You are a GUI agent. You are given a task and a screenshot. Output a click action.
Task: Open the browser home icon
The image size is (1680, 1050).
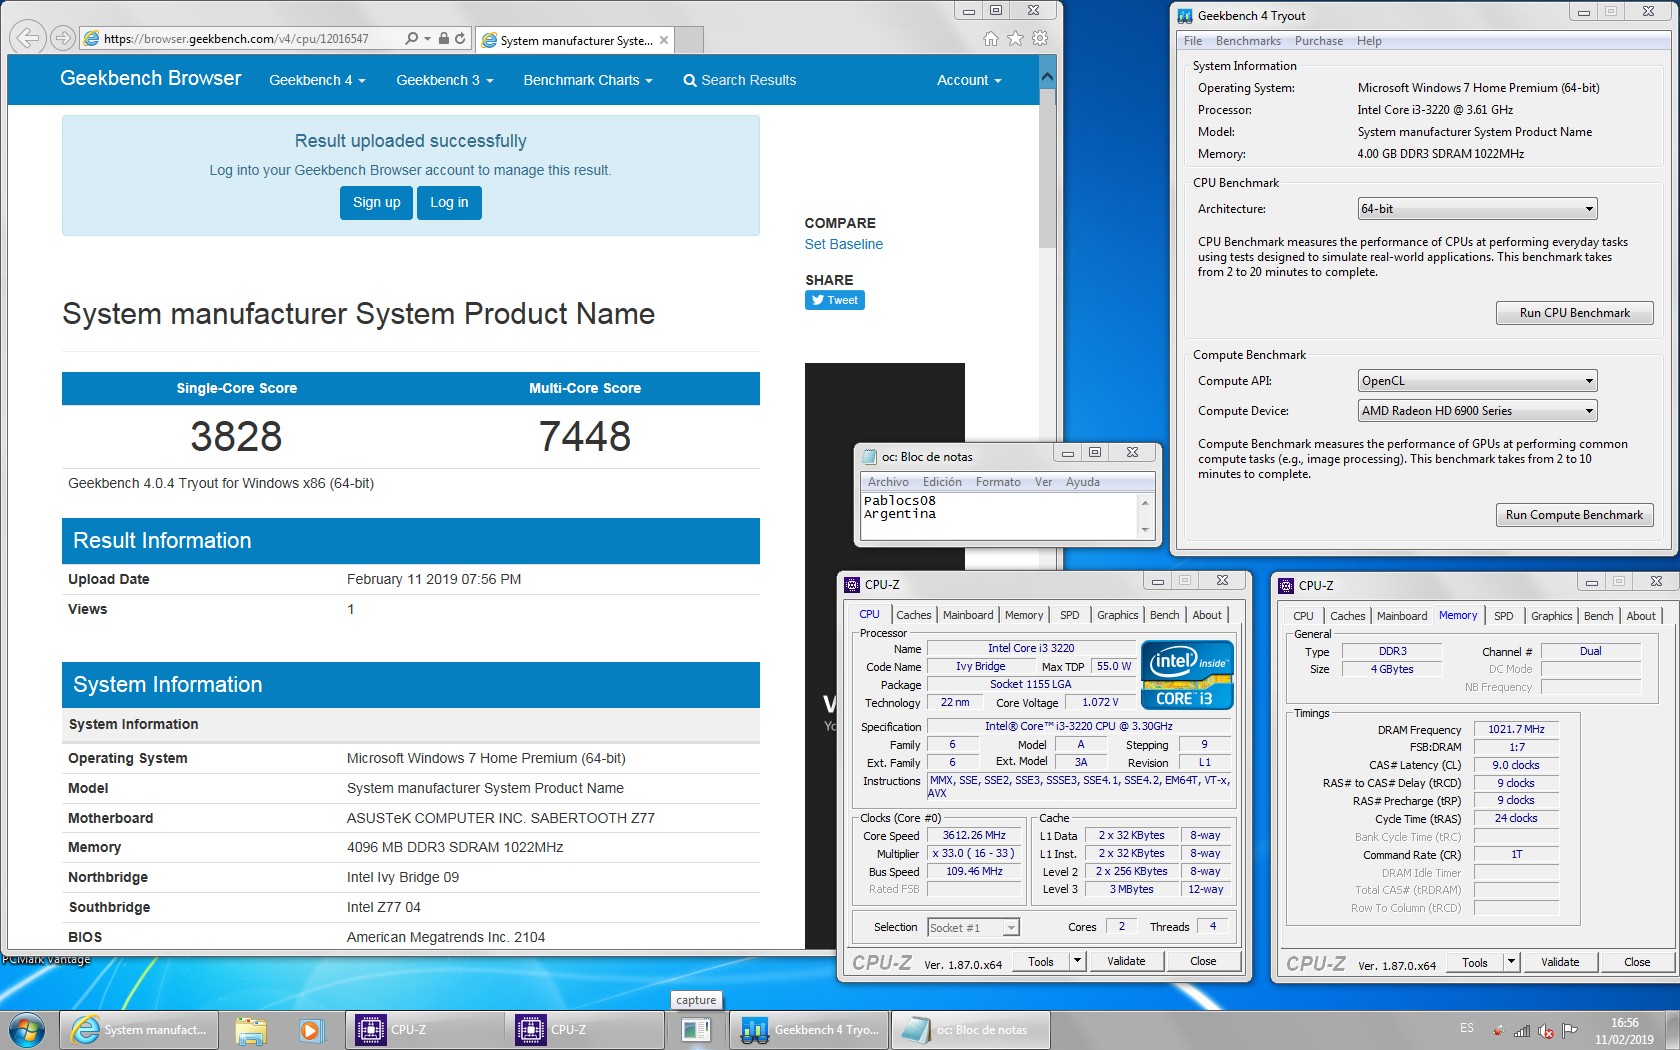coord(990,38)
